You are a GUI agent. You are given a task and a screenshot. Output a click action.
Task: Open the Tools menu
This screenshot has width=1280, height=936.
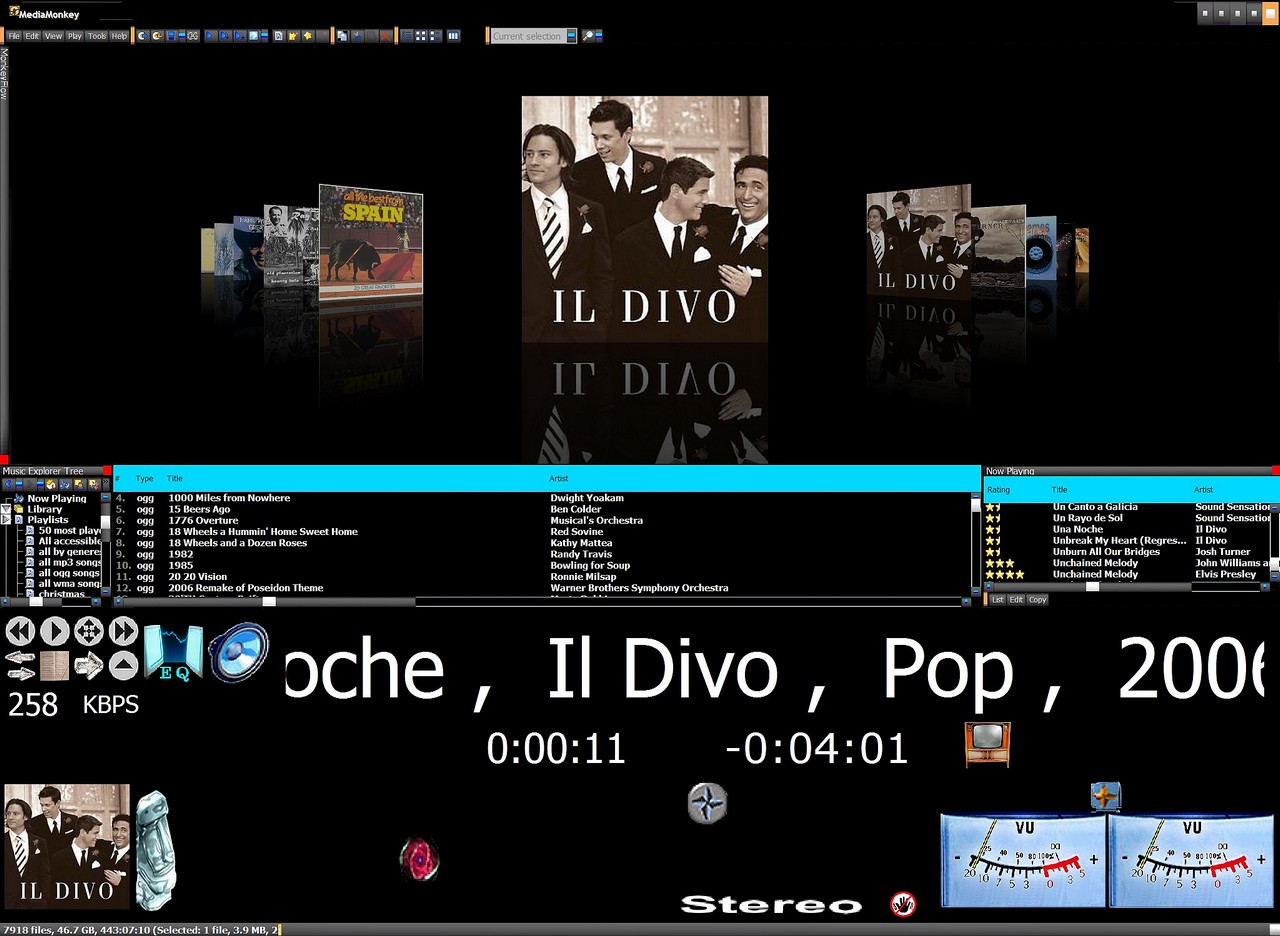[x=97, y=36]
